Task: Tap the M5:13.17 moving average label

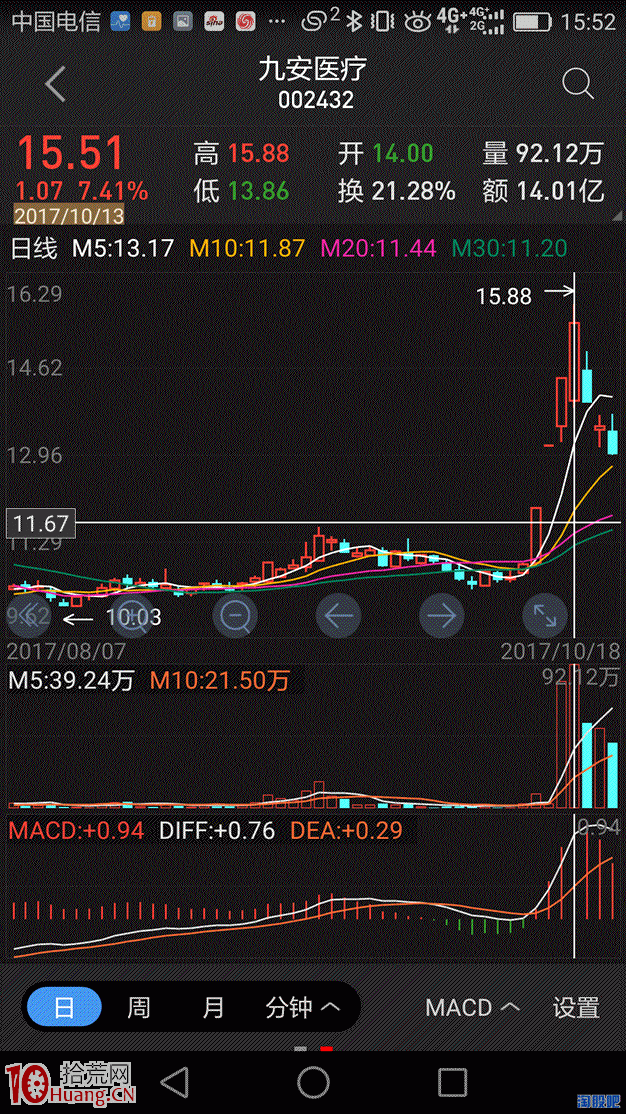Action: [124, 248]
